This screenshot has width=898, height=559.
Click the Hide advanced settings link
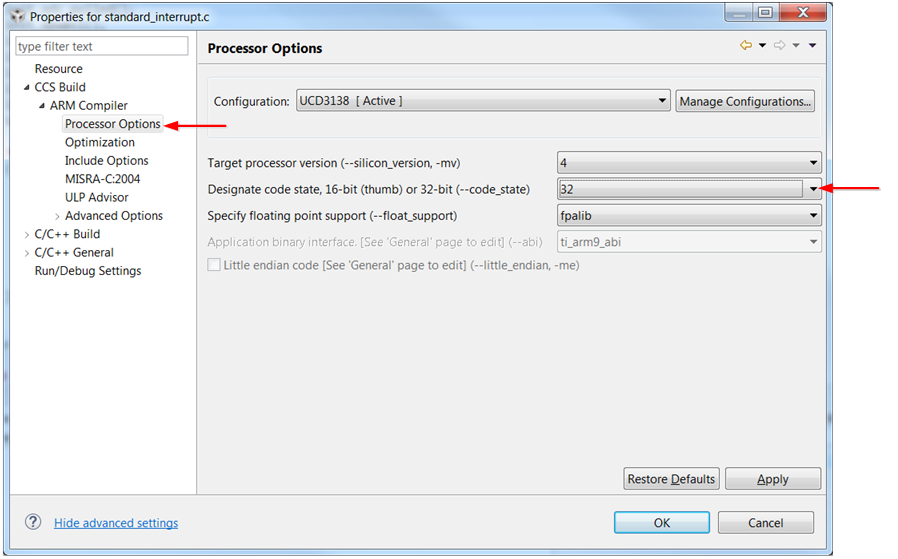116,523
